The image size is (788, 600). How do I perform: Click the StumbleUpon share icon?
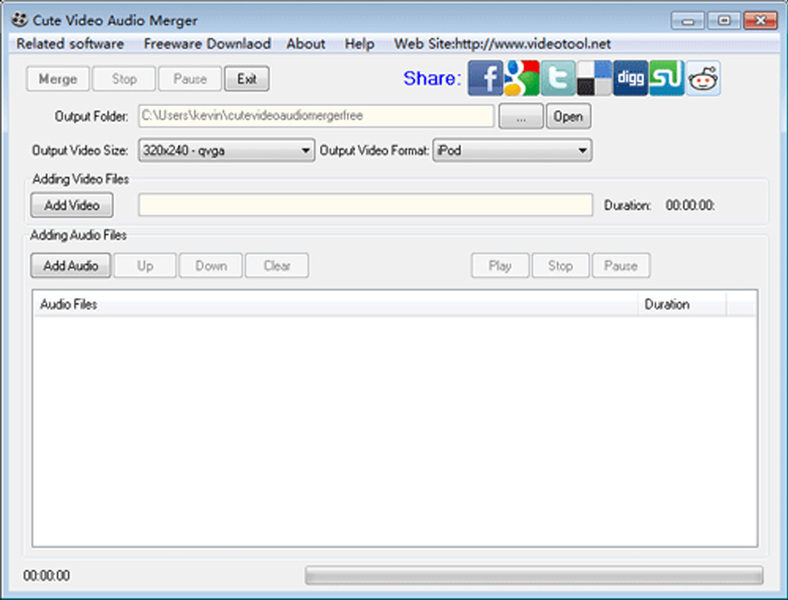click(x=666, y=78)
